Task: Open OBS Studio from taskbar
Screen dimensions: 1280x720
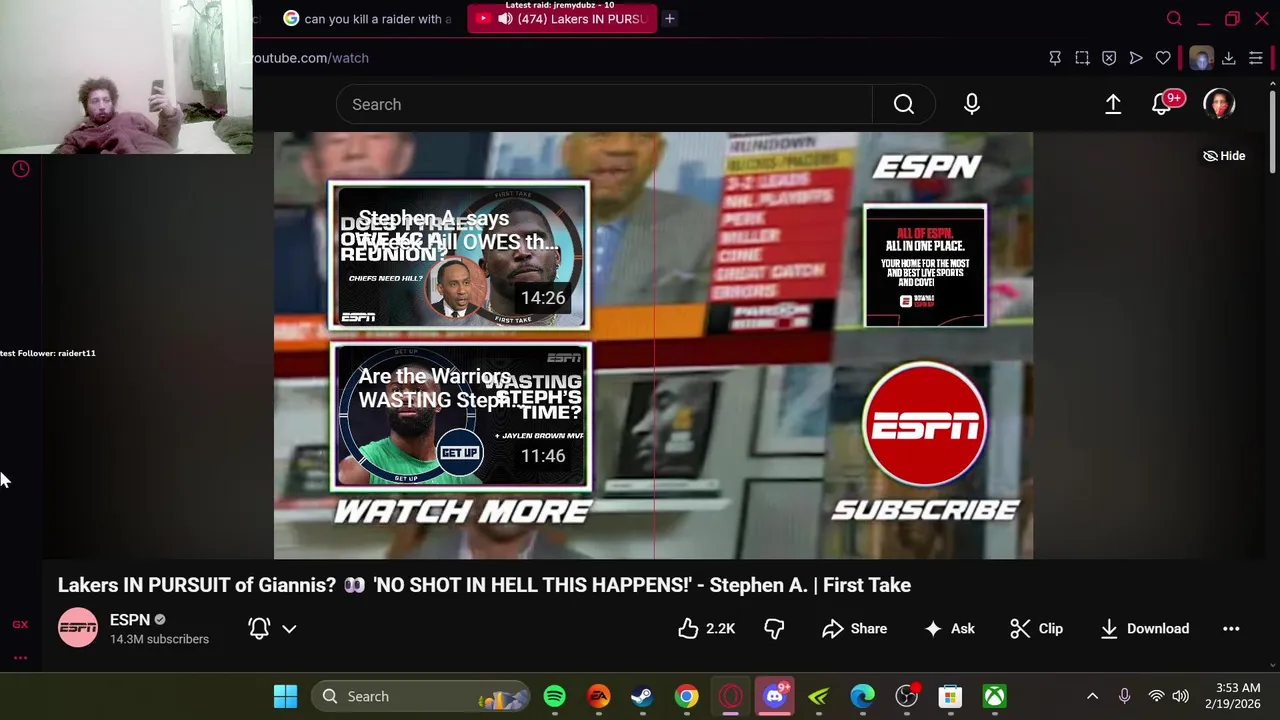Action: pyautogui.click(x=906, y=696)
